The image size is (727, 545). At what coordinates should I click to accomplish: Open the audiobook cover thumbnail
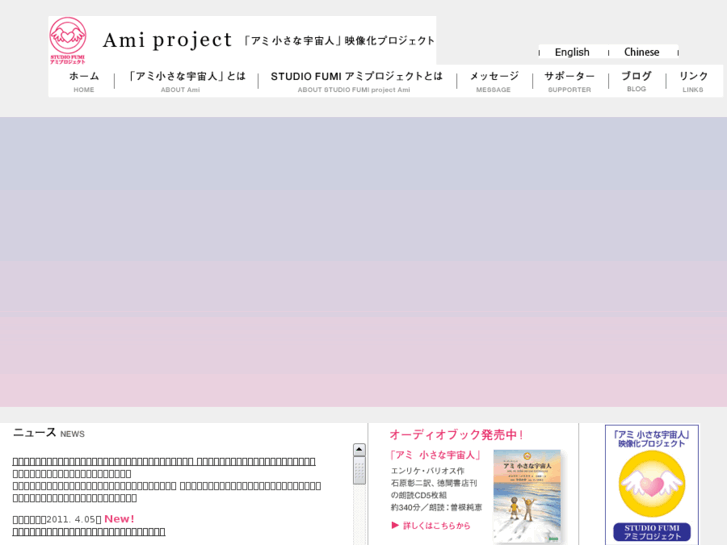[x=527, y=496]
